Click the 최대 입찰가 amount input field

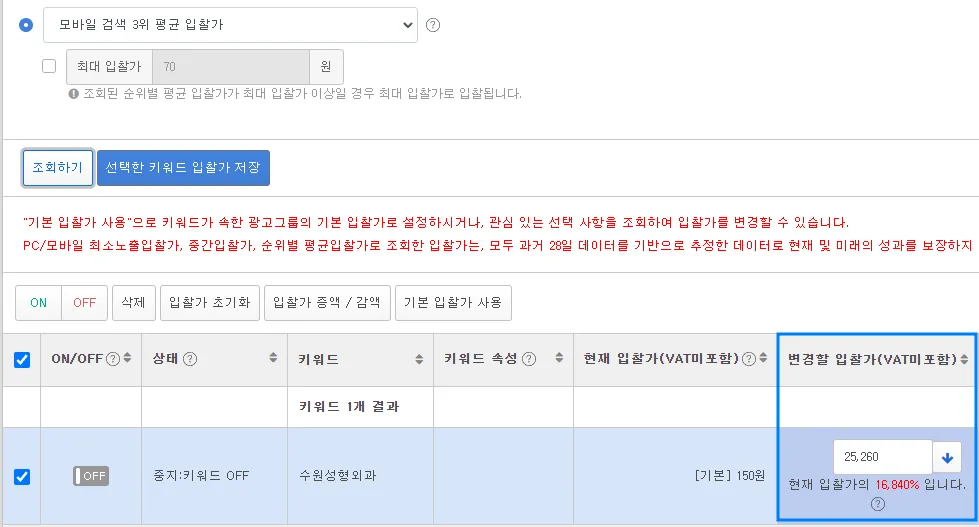(x=231, y=67)
